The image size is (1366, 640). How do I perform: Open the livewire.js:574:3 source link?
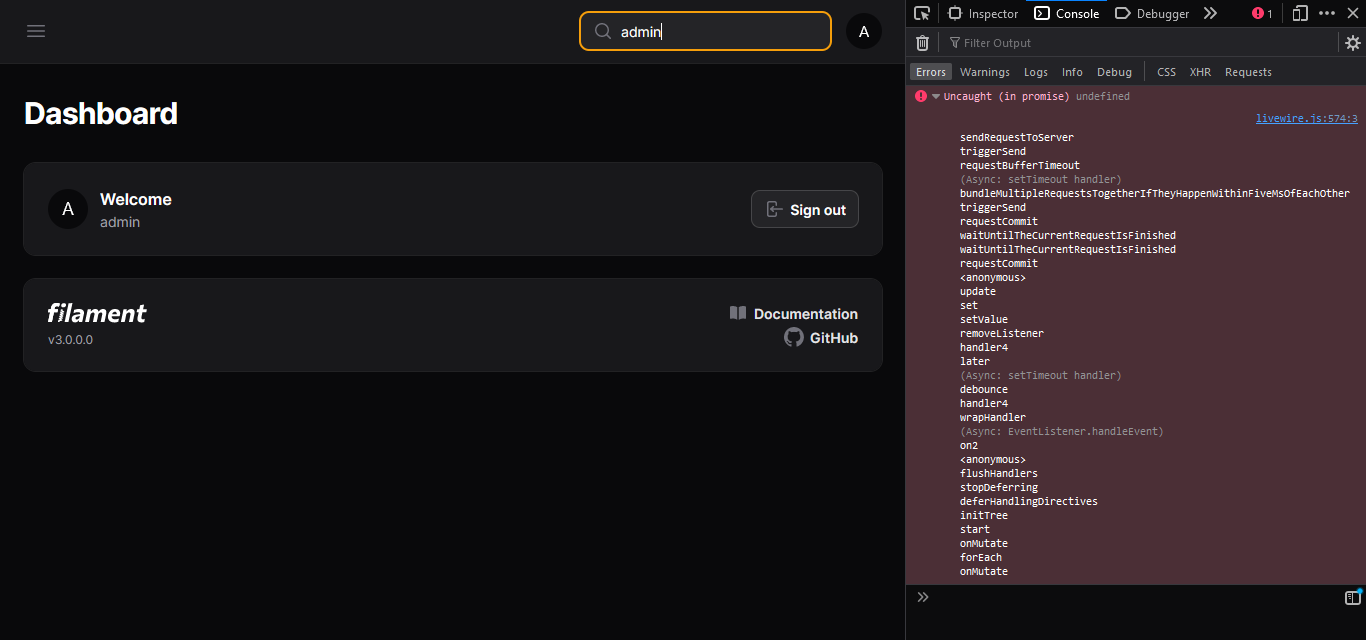[1306, 117]
